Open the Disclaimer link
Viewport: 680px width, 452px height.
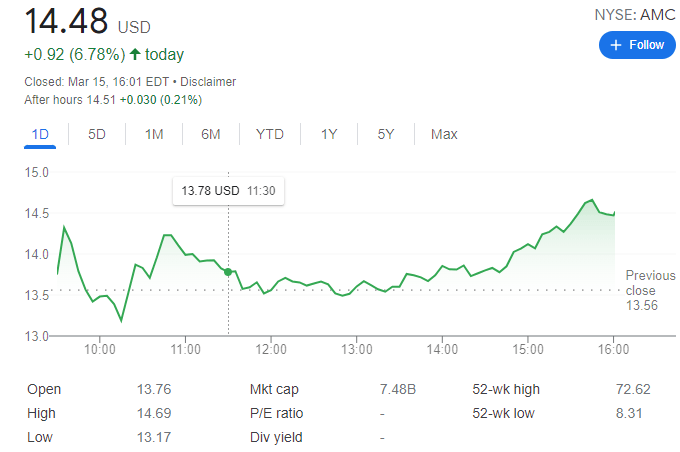tap(209, 82)
